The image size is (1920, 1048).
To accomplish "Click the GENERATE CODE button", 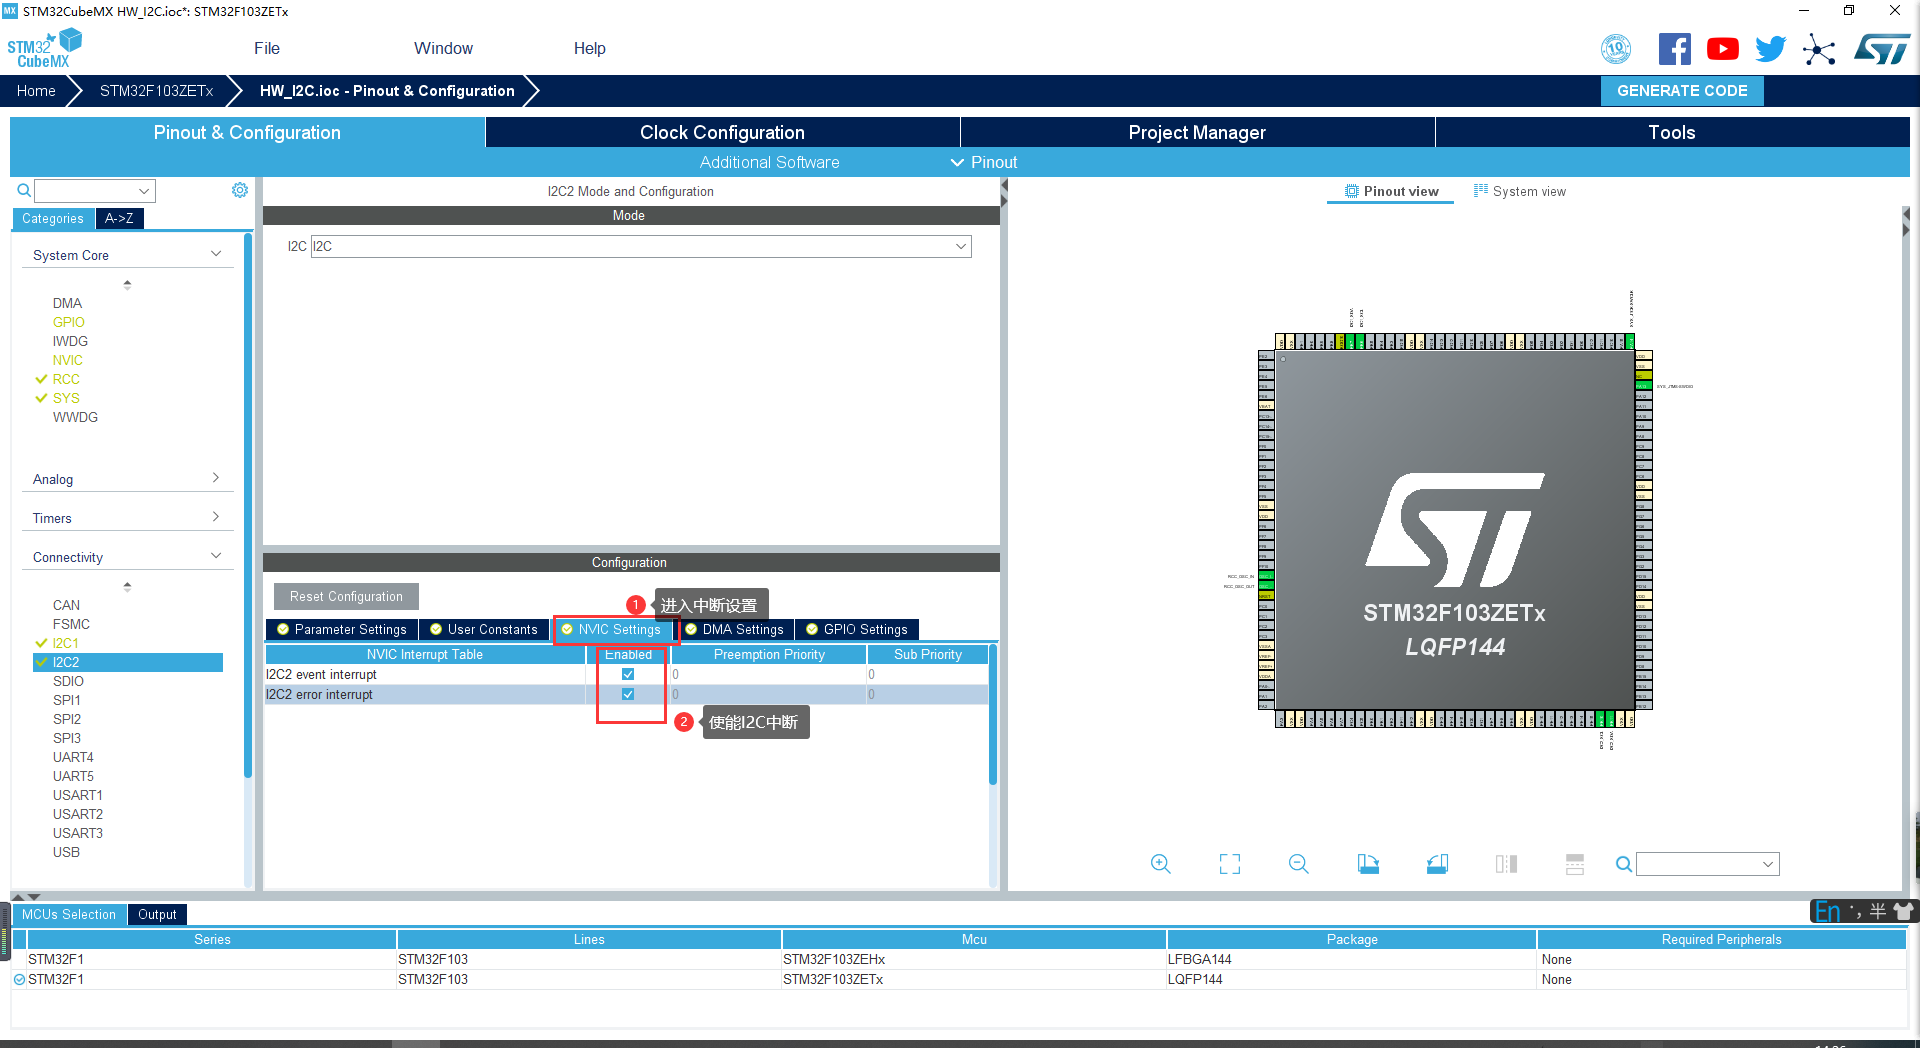I will [x=1681, y=90].
